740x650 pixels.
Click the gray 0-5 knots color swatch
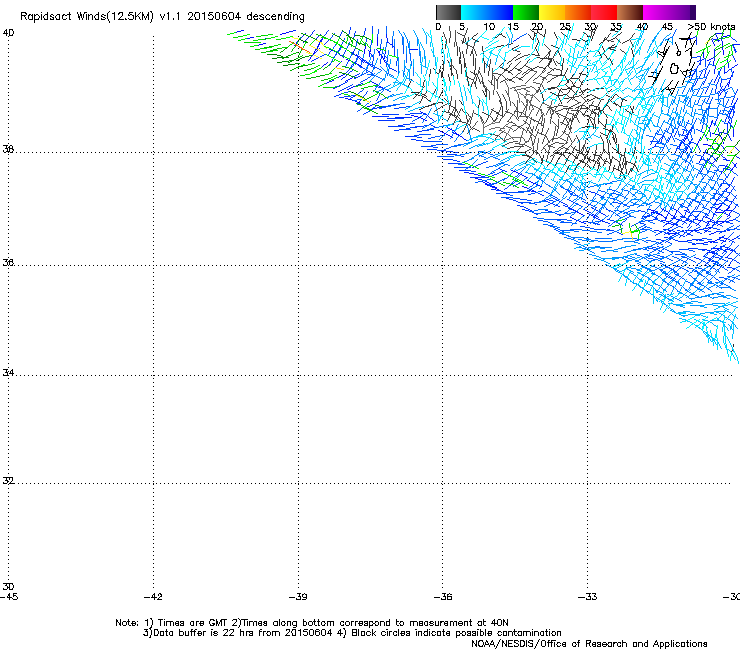click(448, 12)
